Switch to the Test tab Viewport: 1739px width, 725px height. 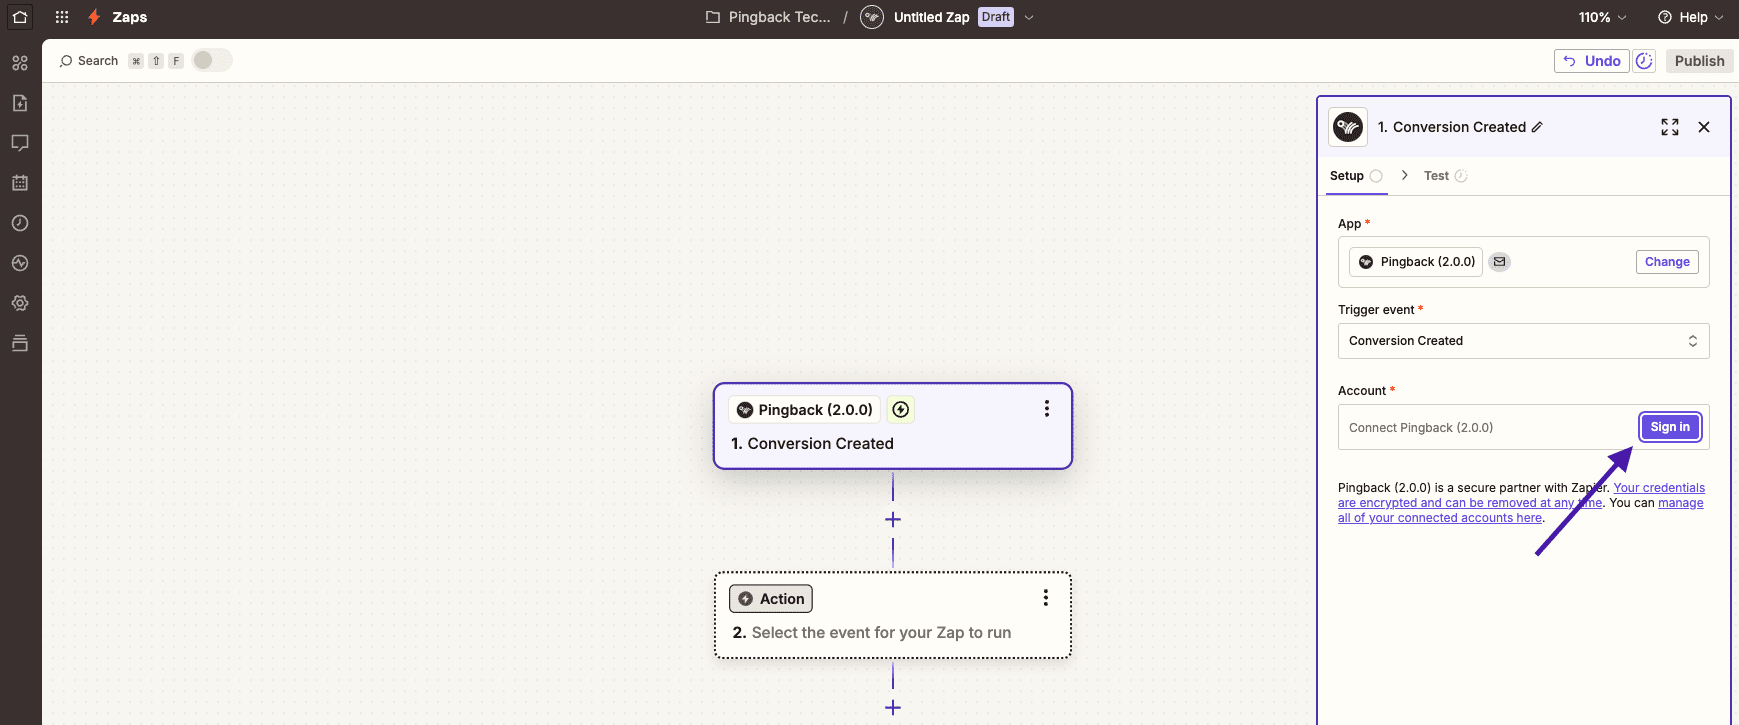(x=1445, y=176)
